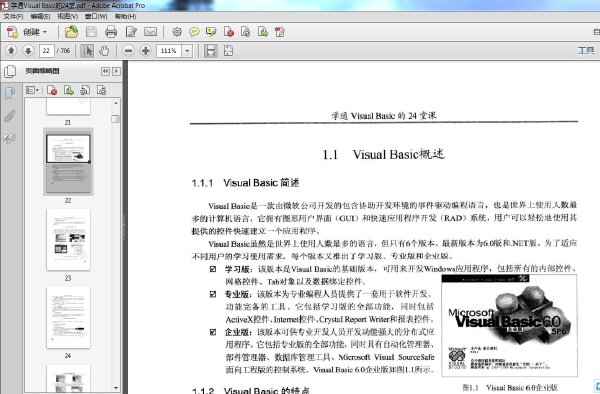Add a sticky note comment

(194, 32)
